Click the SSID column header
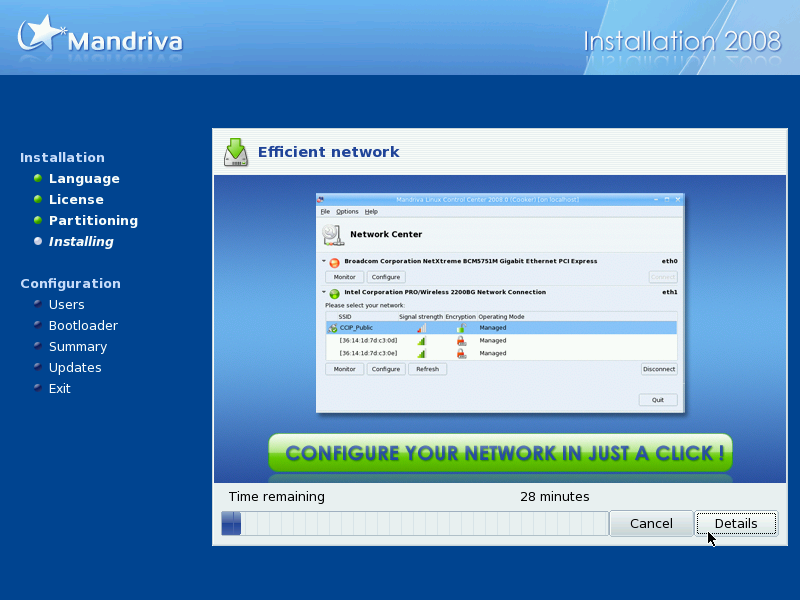 pos(345,317)
